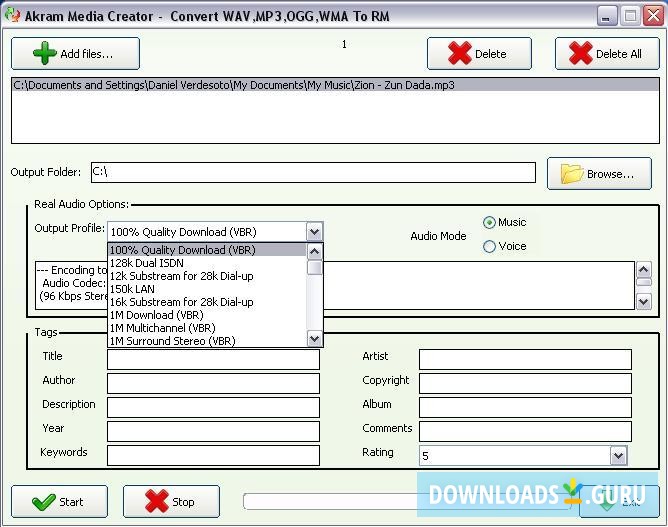Select the Voice audio mode
668x527 pixels.
point(490,247)
